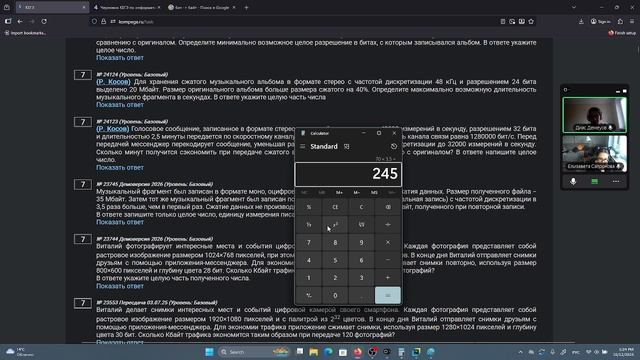Click digit 6 on Calculator keypad

pyautogui.click(x=361, y=260)
